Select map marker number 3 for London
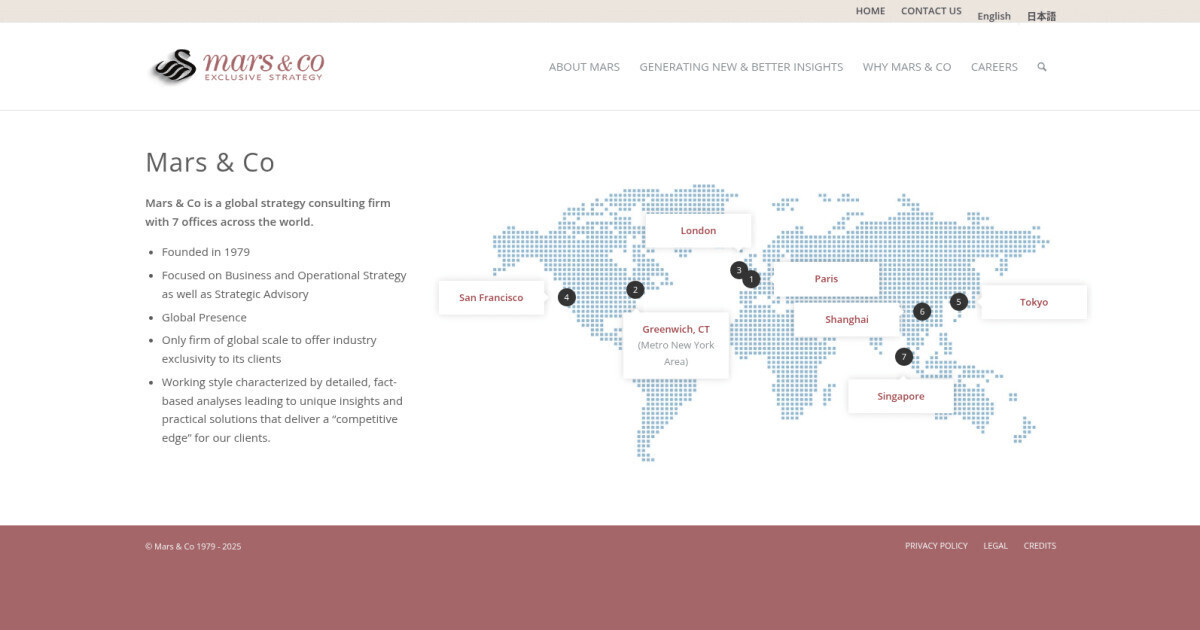 [738, 270]
